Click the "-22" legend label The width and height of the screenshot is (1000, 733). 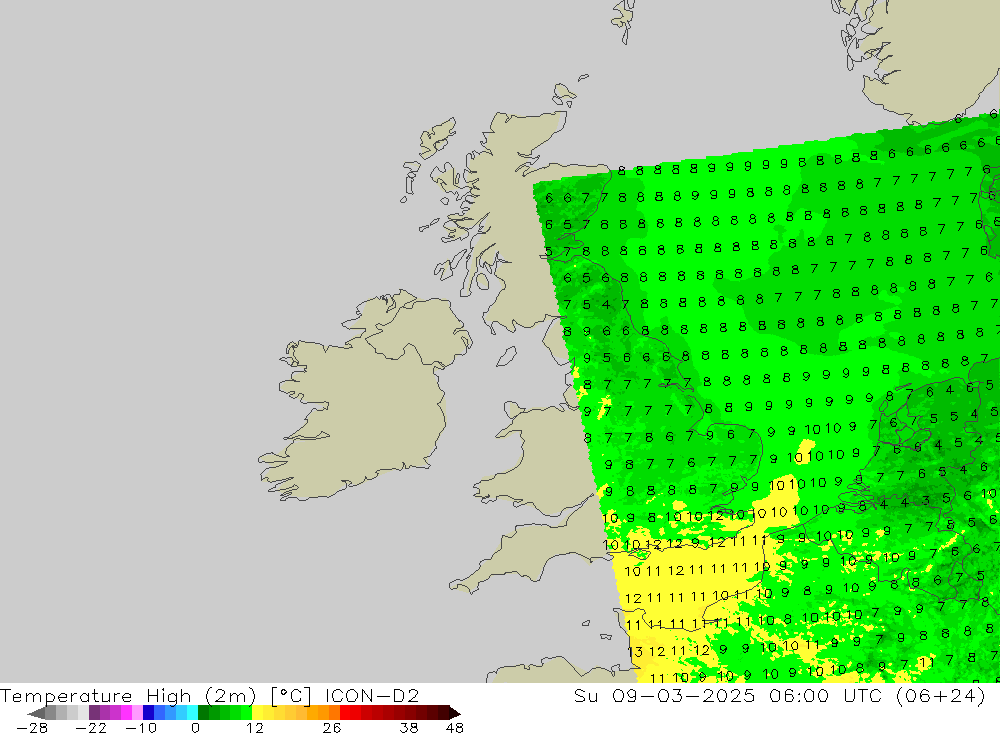point(91,727)
